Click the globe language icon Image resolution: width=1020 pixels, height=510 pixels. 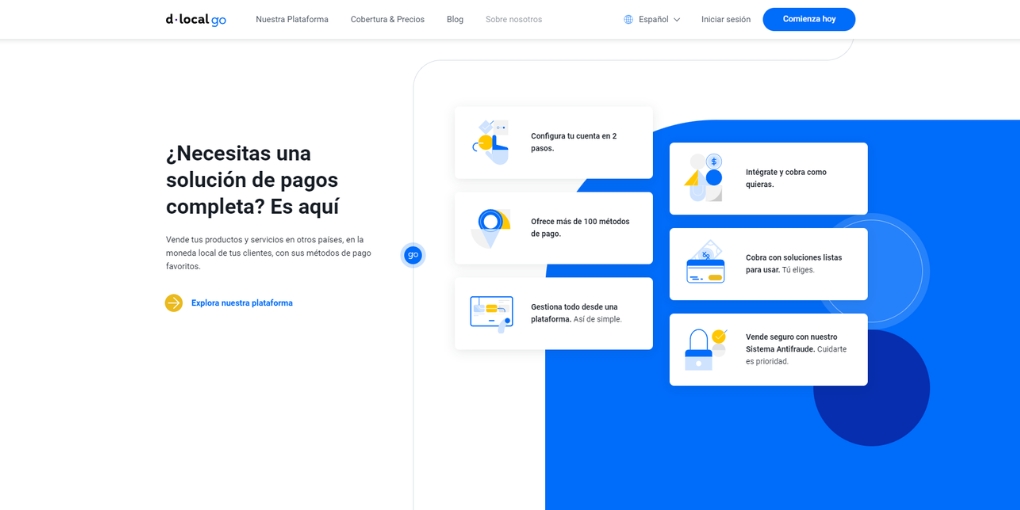point(628,19)
